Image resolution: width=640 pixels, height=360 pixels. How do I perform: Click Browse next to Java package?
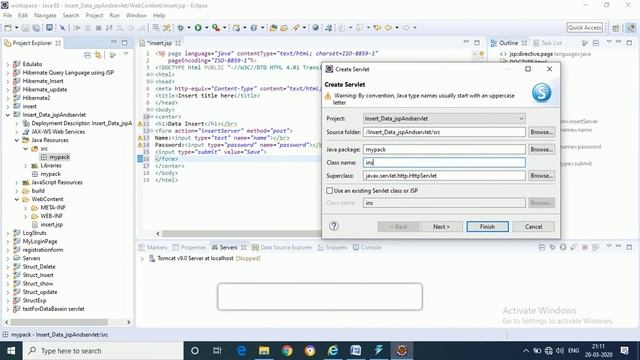(x=541, y=149)
